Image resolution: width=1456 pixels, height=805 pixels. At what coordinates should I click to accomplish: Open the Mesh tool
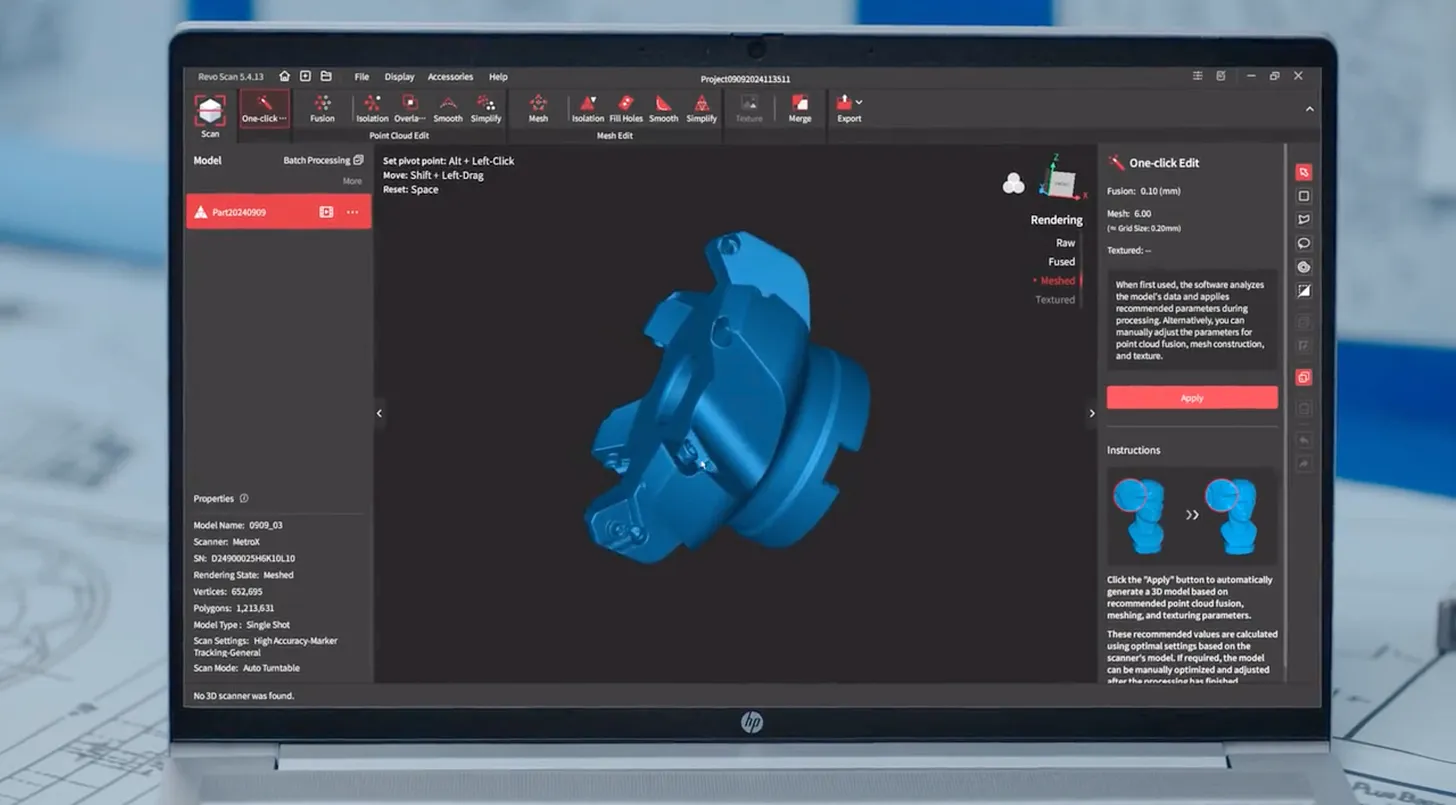pos(538,108)
